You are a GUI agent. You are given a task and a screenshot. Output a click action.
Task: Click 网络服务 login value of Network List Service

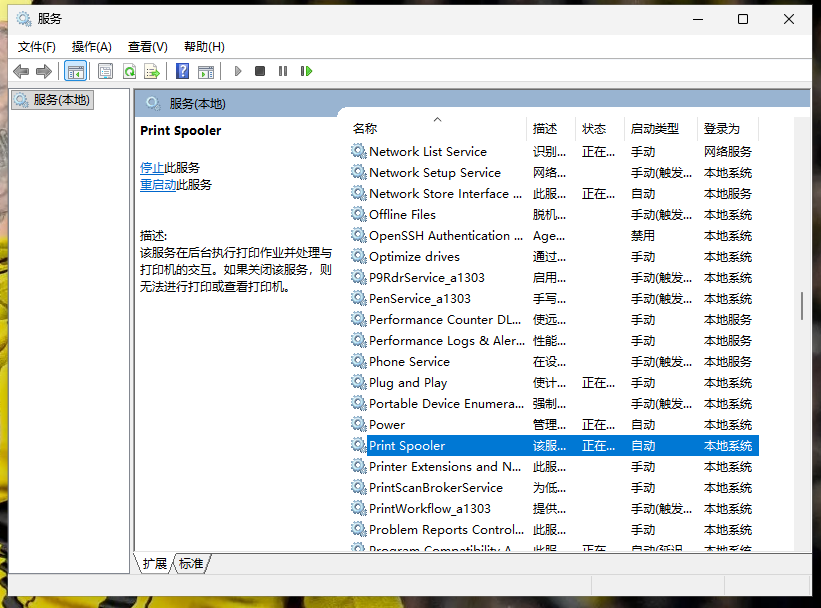tap(728, 151)
